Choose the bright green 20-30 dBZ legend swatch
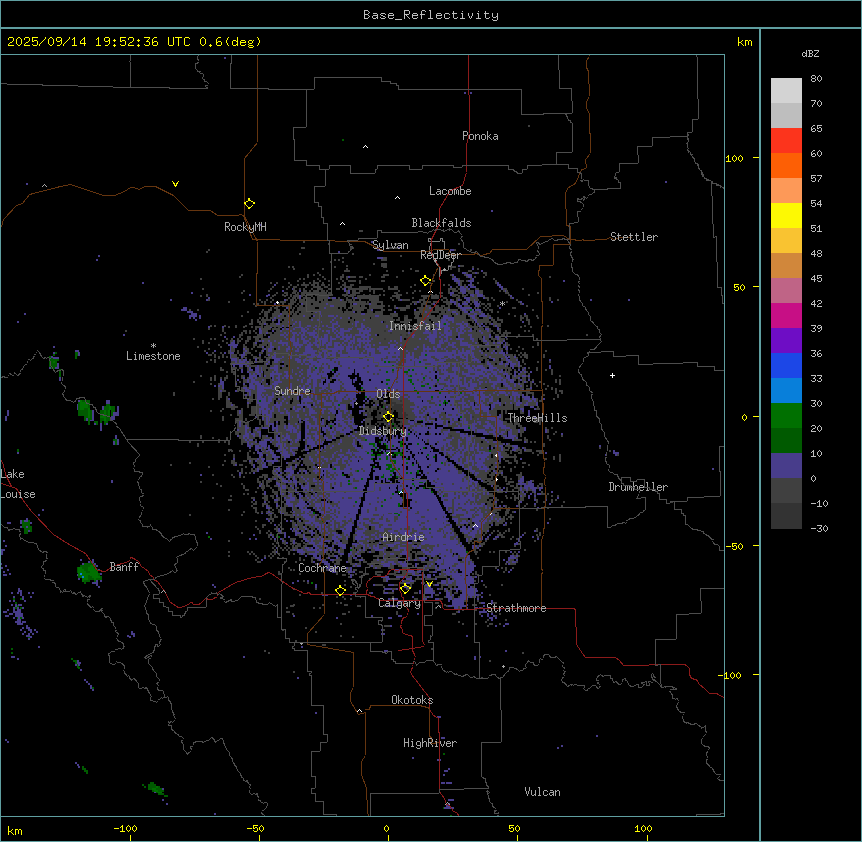This screenshot has height=842, width=862. 786,416
